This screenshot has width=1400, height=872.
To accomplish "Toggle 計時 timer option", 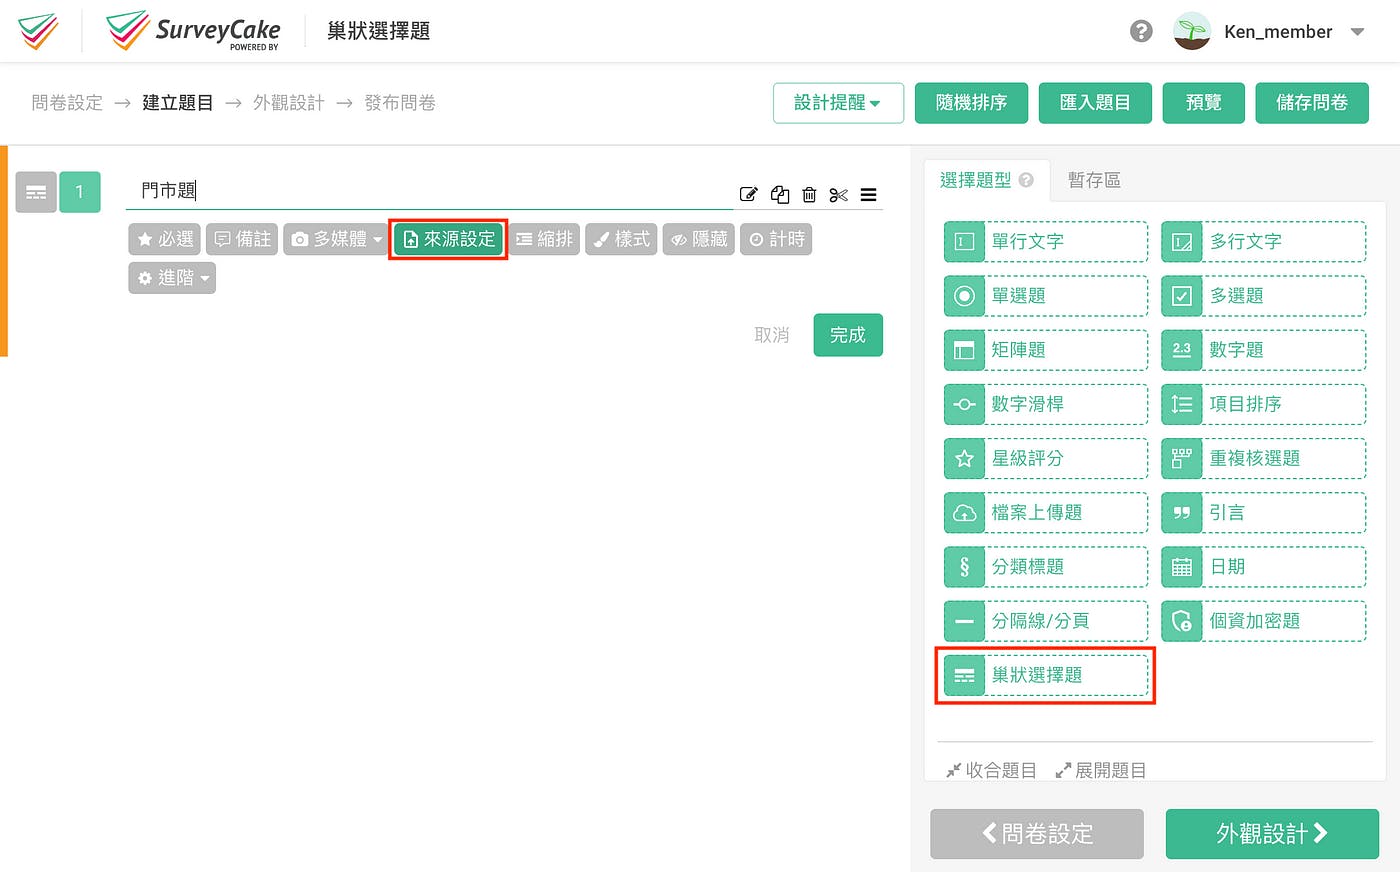I will click(776, 239).
